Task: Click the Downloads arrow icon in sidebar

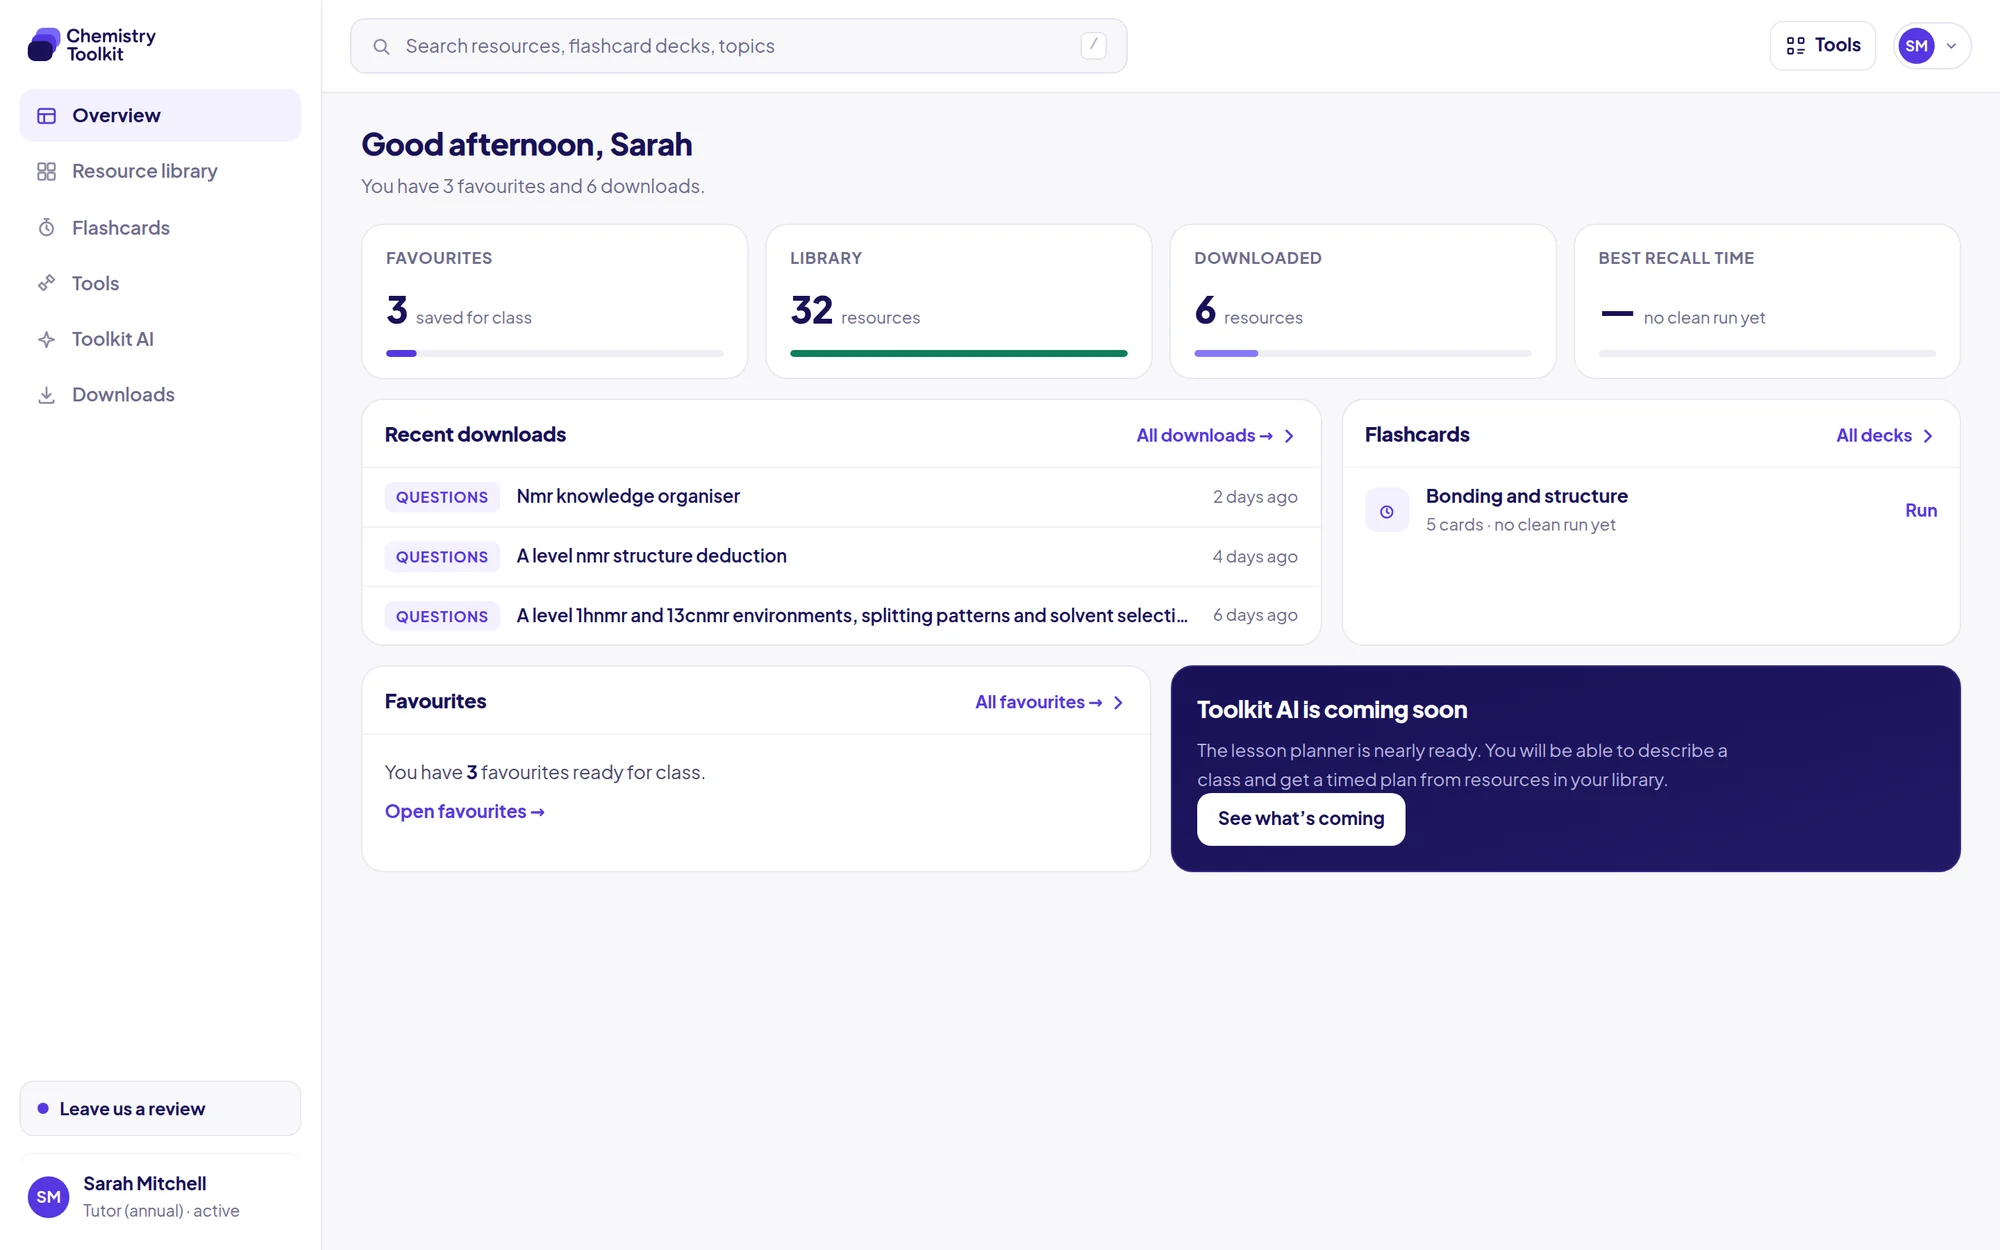Action: [x=46, y=395]
